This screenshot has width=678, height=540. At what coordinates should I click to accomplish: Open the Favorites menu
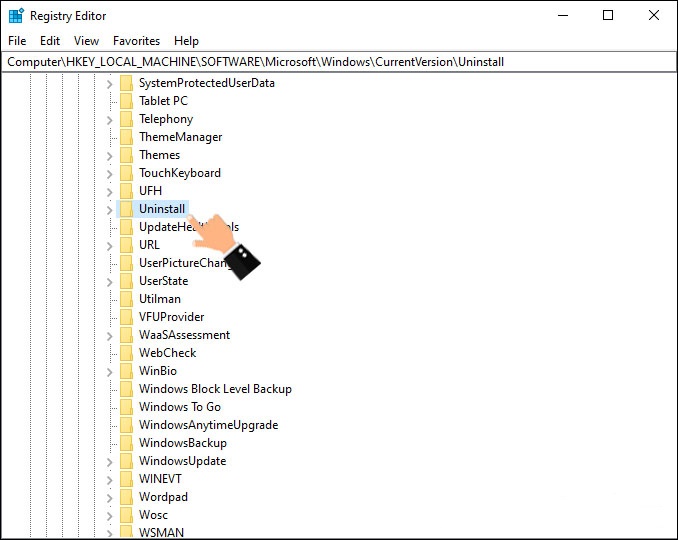coord(136,41)
